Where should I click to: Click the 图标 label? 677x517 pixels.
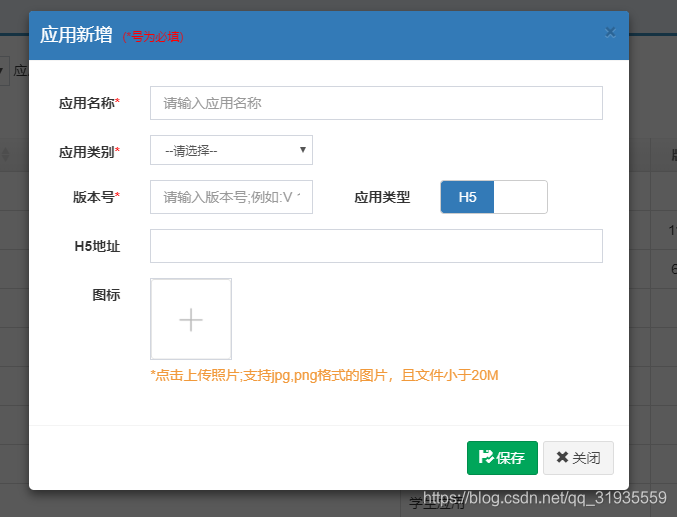click(x=106, y=295)
